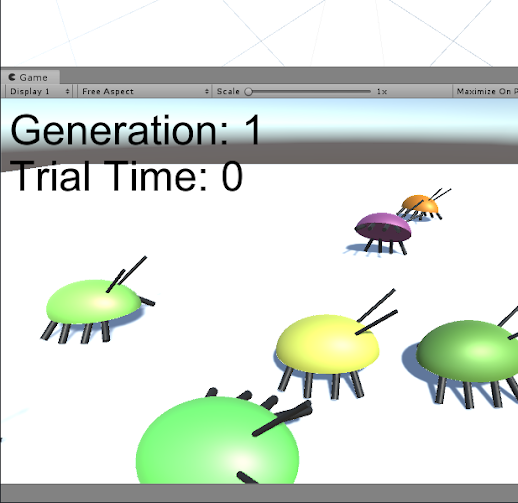Viewport: 518px width, 503px height.
Task: Click the Display 1 dropdown arrows
Action: tap(67, 91)
